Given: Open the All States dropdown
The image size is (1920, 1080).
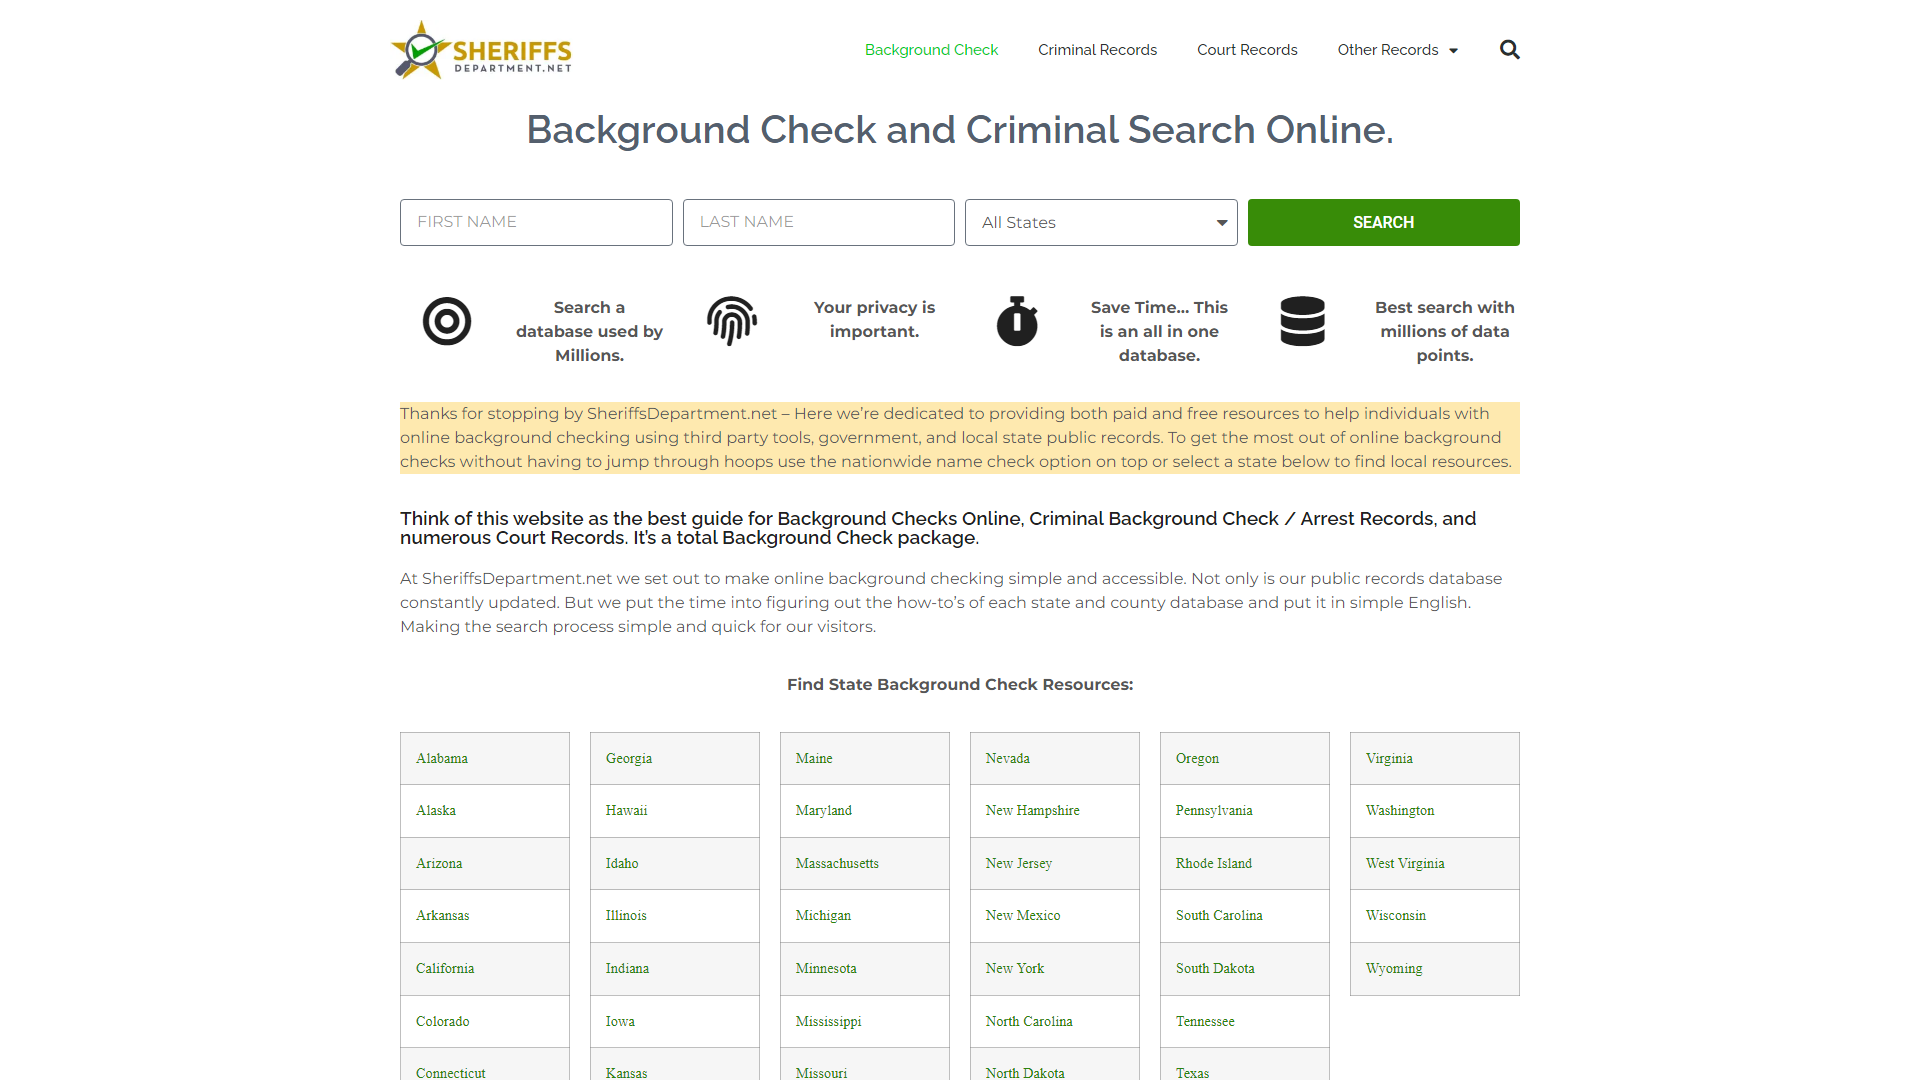Looking at the screenshot, I should (x=1101, y=222).
